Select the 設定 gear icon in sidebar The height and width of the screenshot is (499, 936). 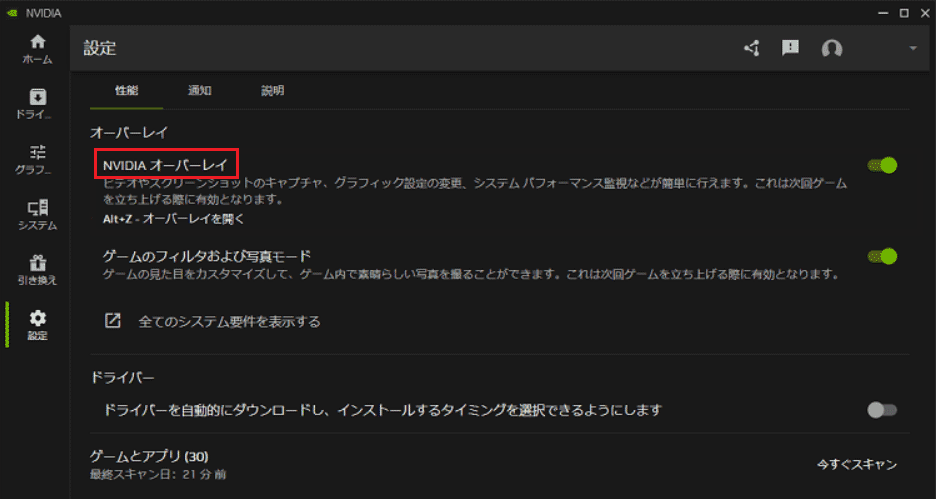(38, 318)
